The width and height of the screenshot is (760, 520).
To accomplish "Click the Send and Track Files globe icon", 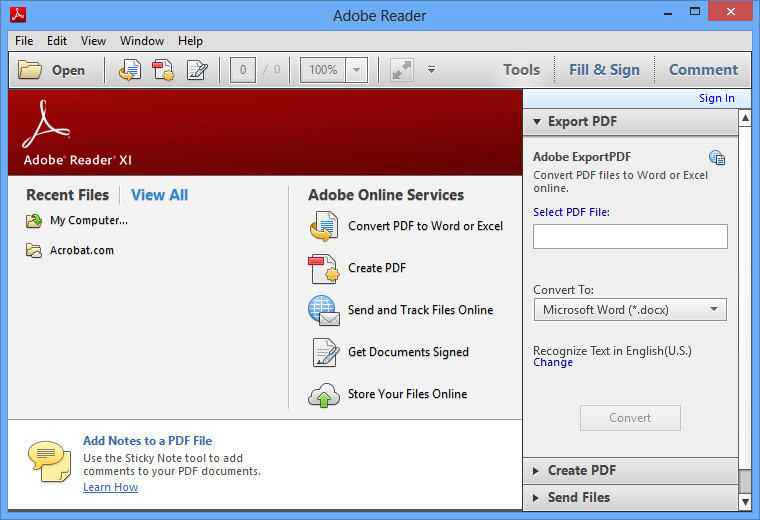I will tap(324, 310).
